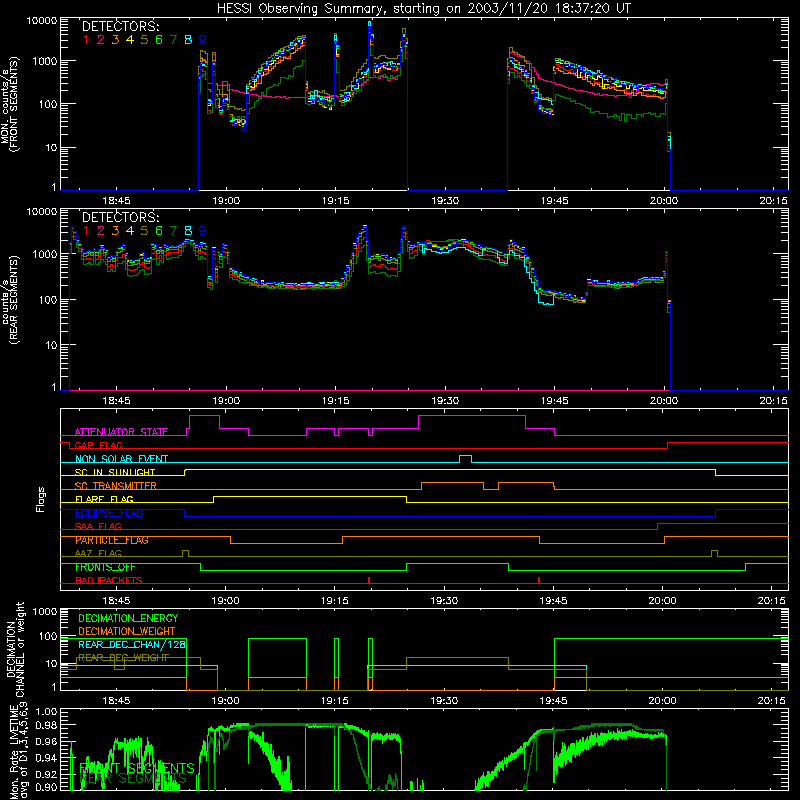Click the REAR_DEC_CHAN/128 legend entry
The image size is (800, 800).
click(x=132, y=644)
